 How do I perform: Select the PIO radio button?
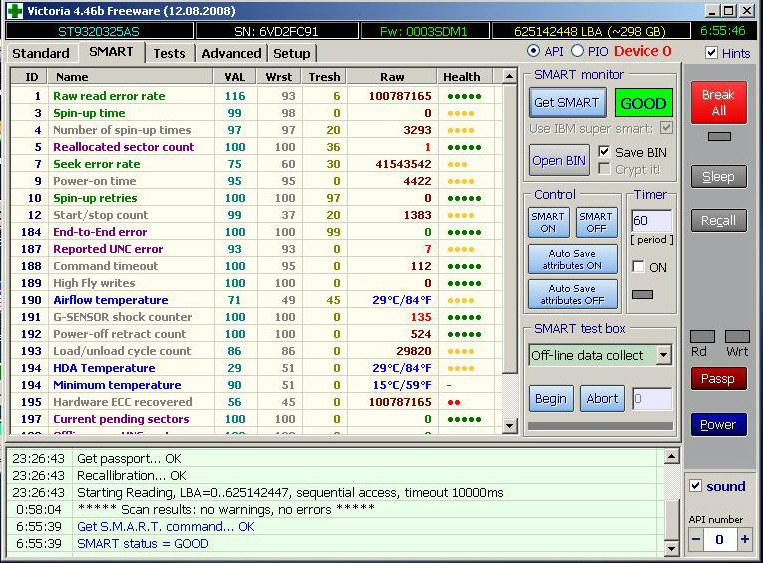tap(577, 52)
